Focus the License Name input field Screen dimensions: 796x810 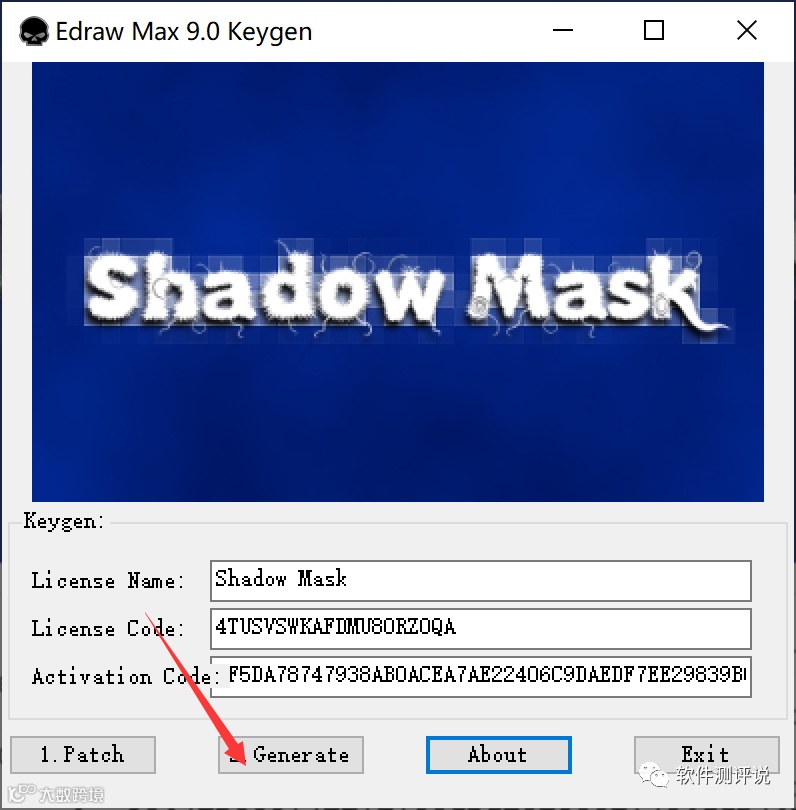point(480,581)
